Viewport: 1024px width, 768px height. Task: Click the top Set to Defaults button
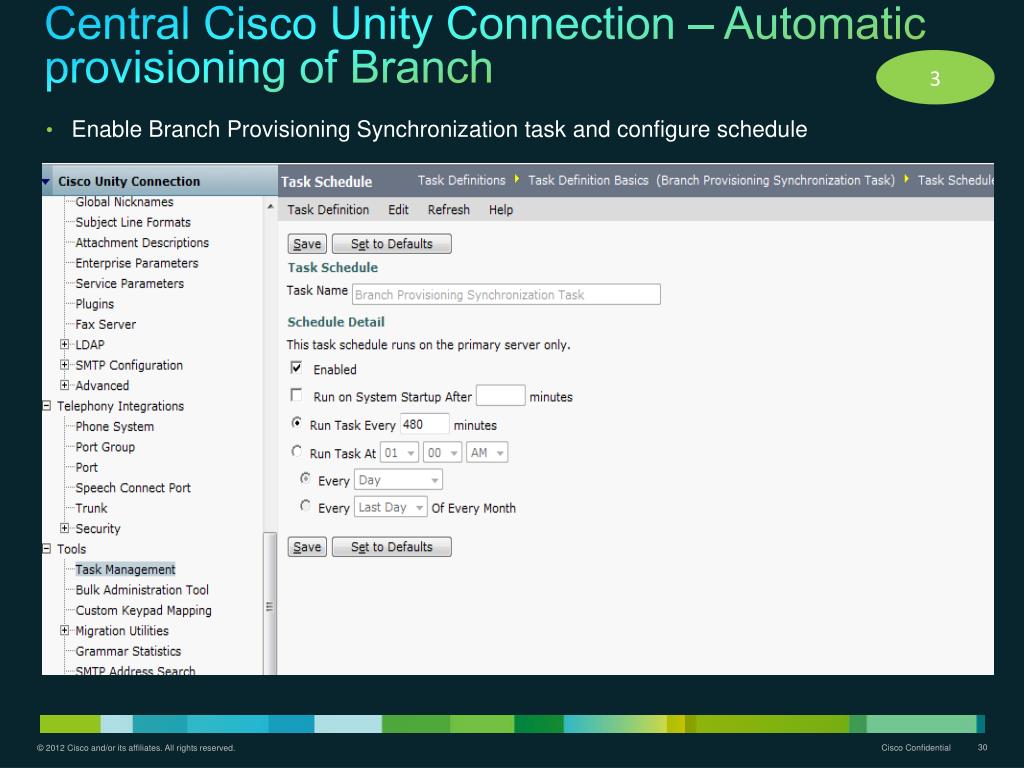pos(392,244)
